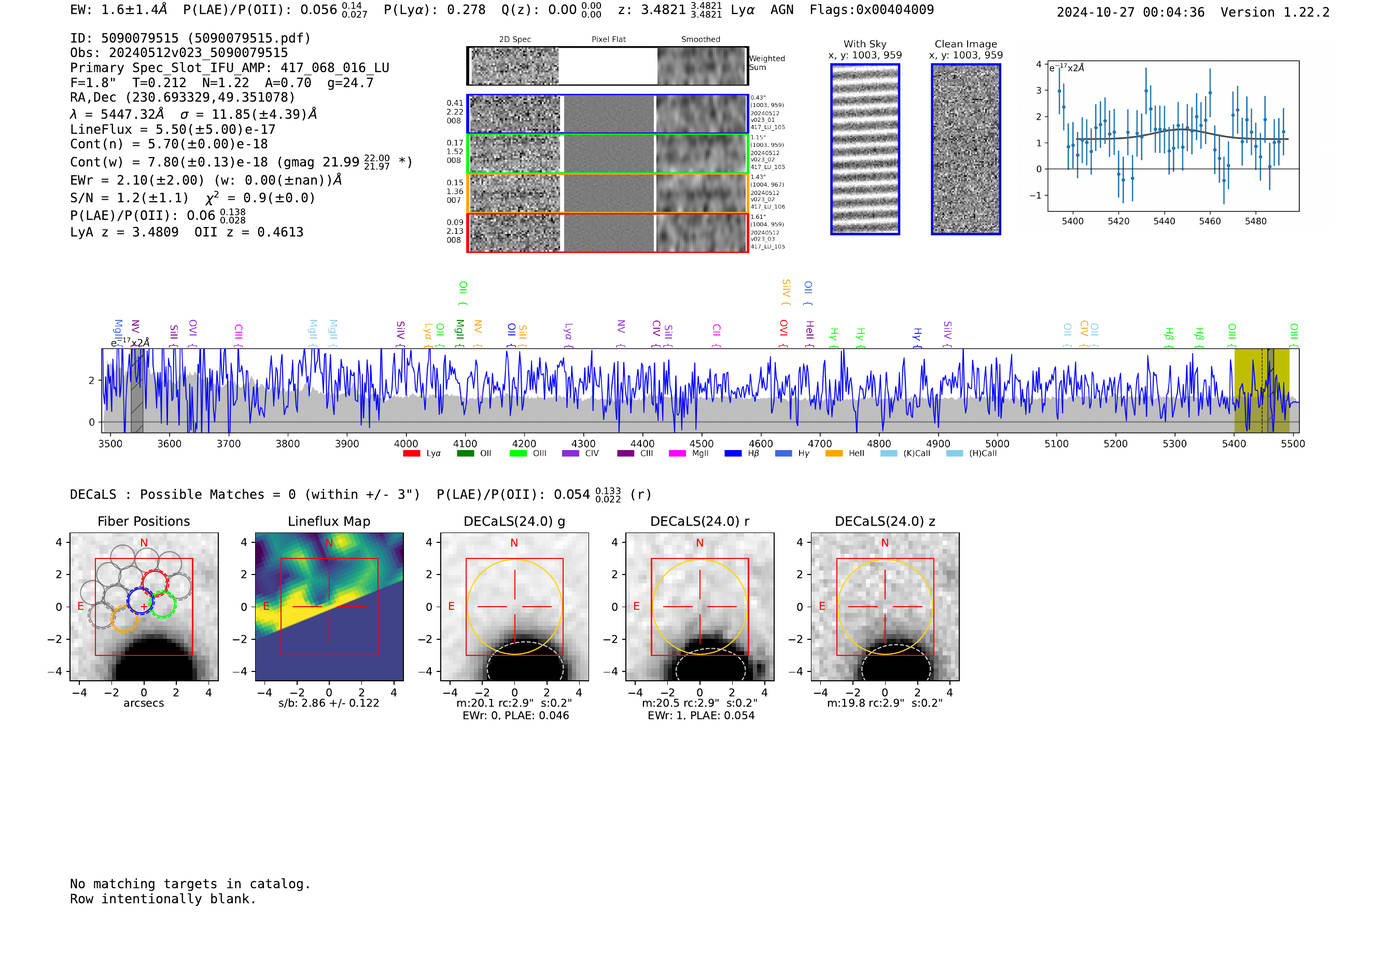Click the gray hatched region near 3550 Å

click(137, 390)
